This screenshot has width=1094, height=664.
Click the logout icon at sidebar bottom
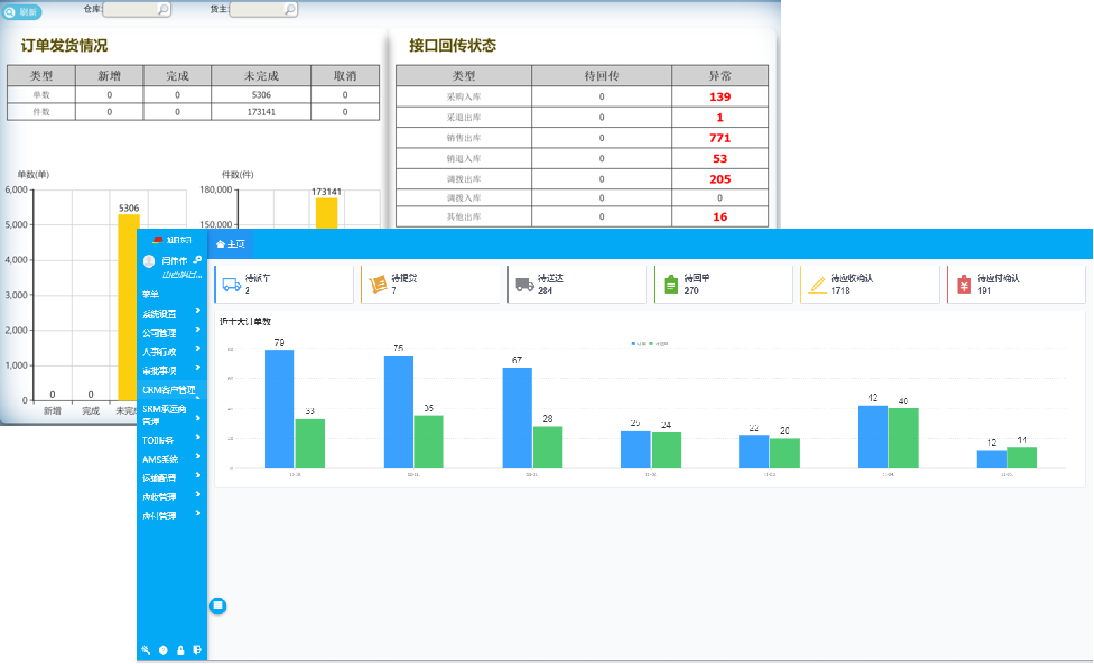pyautogui.click(x=197, y=650)
